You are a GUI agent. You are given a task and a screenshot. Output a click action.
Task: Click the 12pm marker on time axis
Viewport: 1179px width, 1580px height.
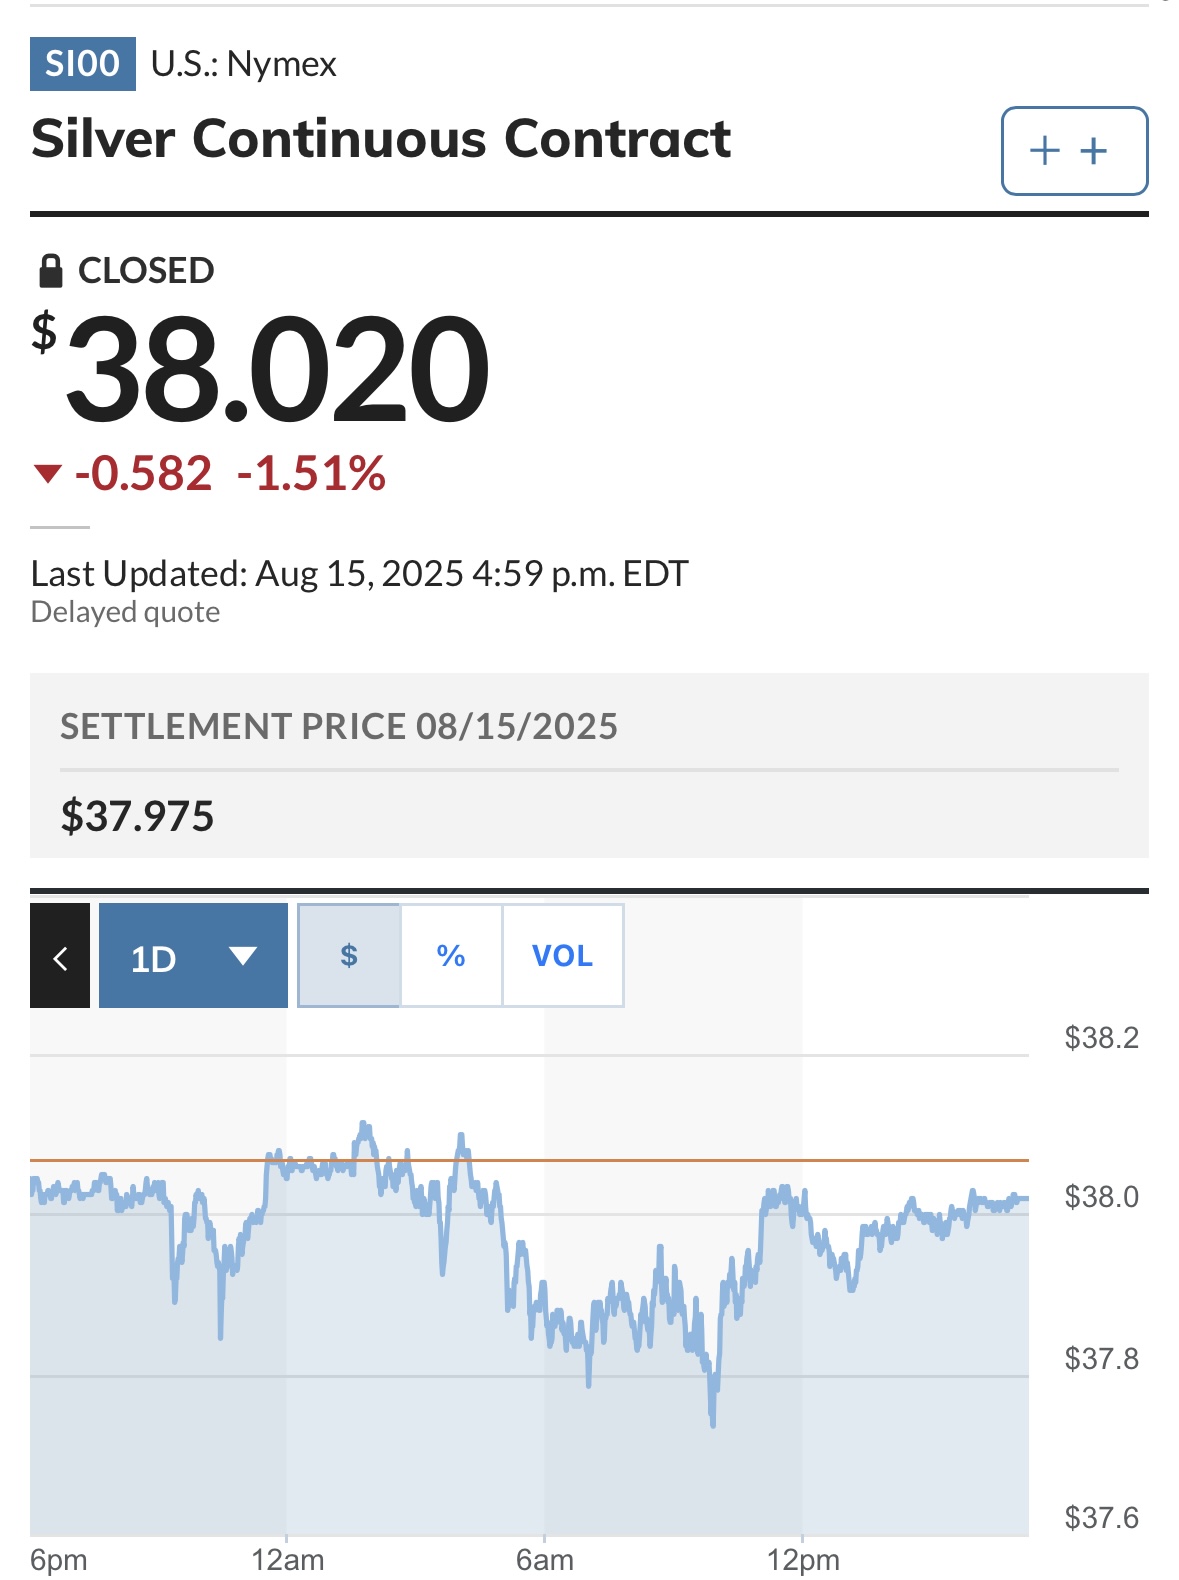pyautogui.click(x=803, y=1560)
